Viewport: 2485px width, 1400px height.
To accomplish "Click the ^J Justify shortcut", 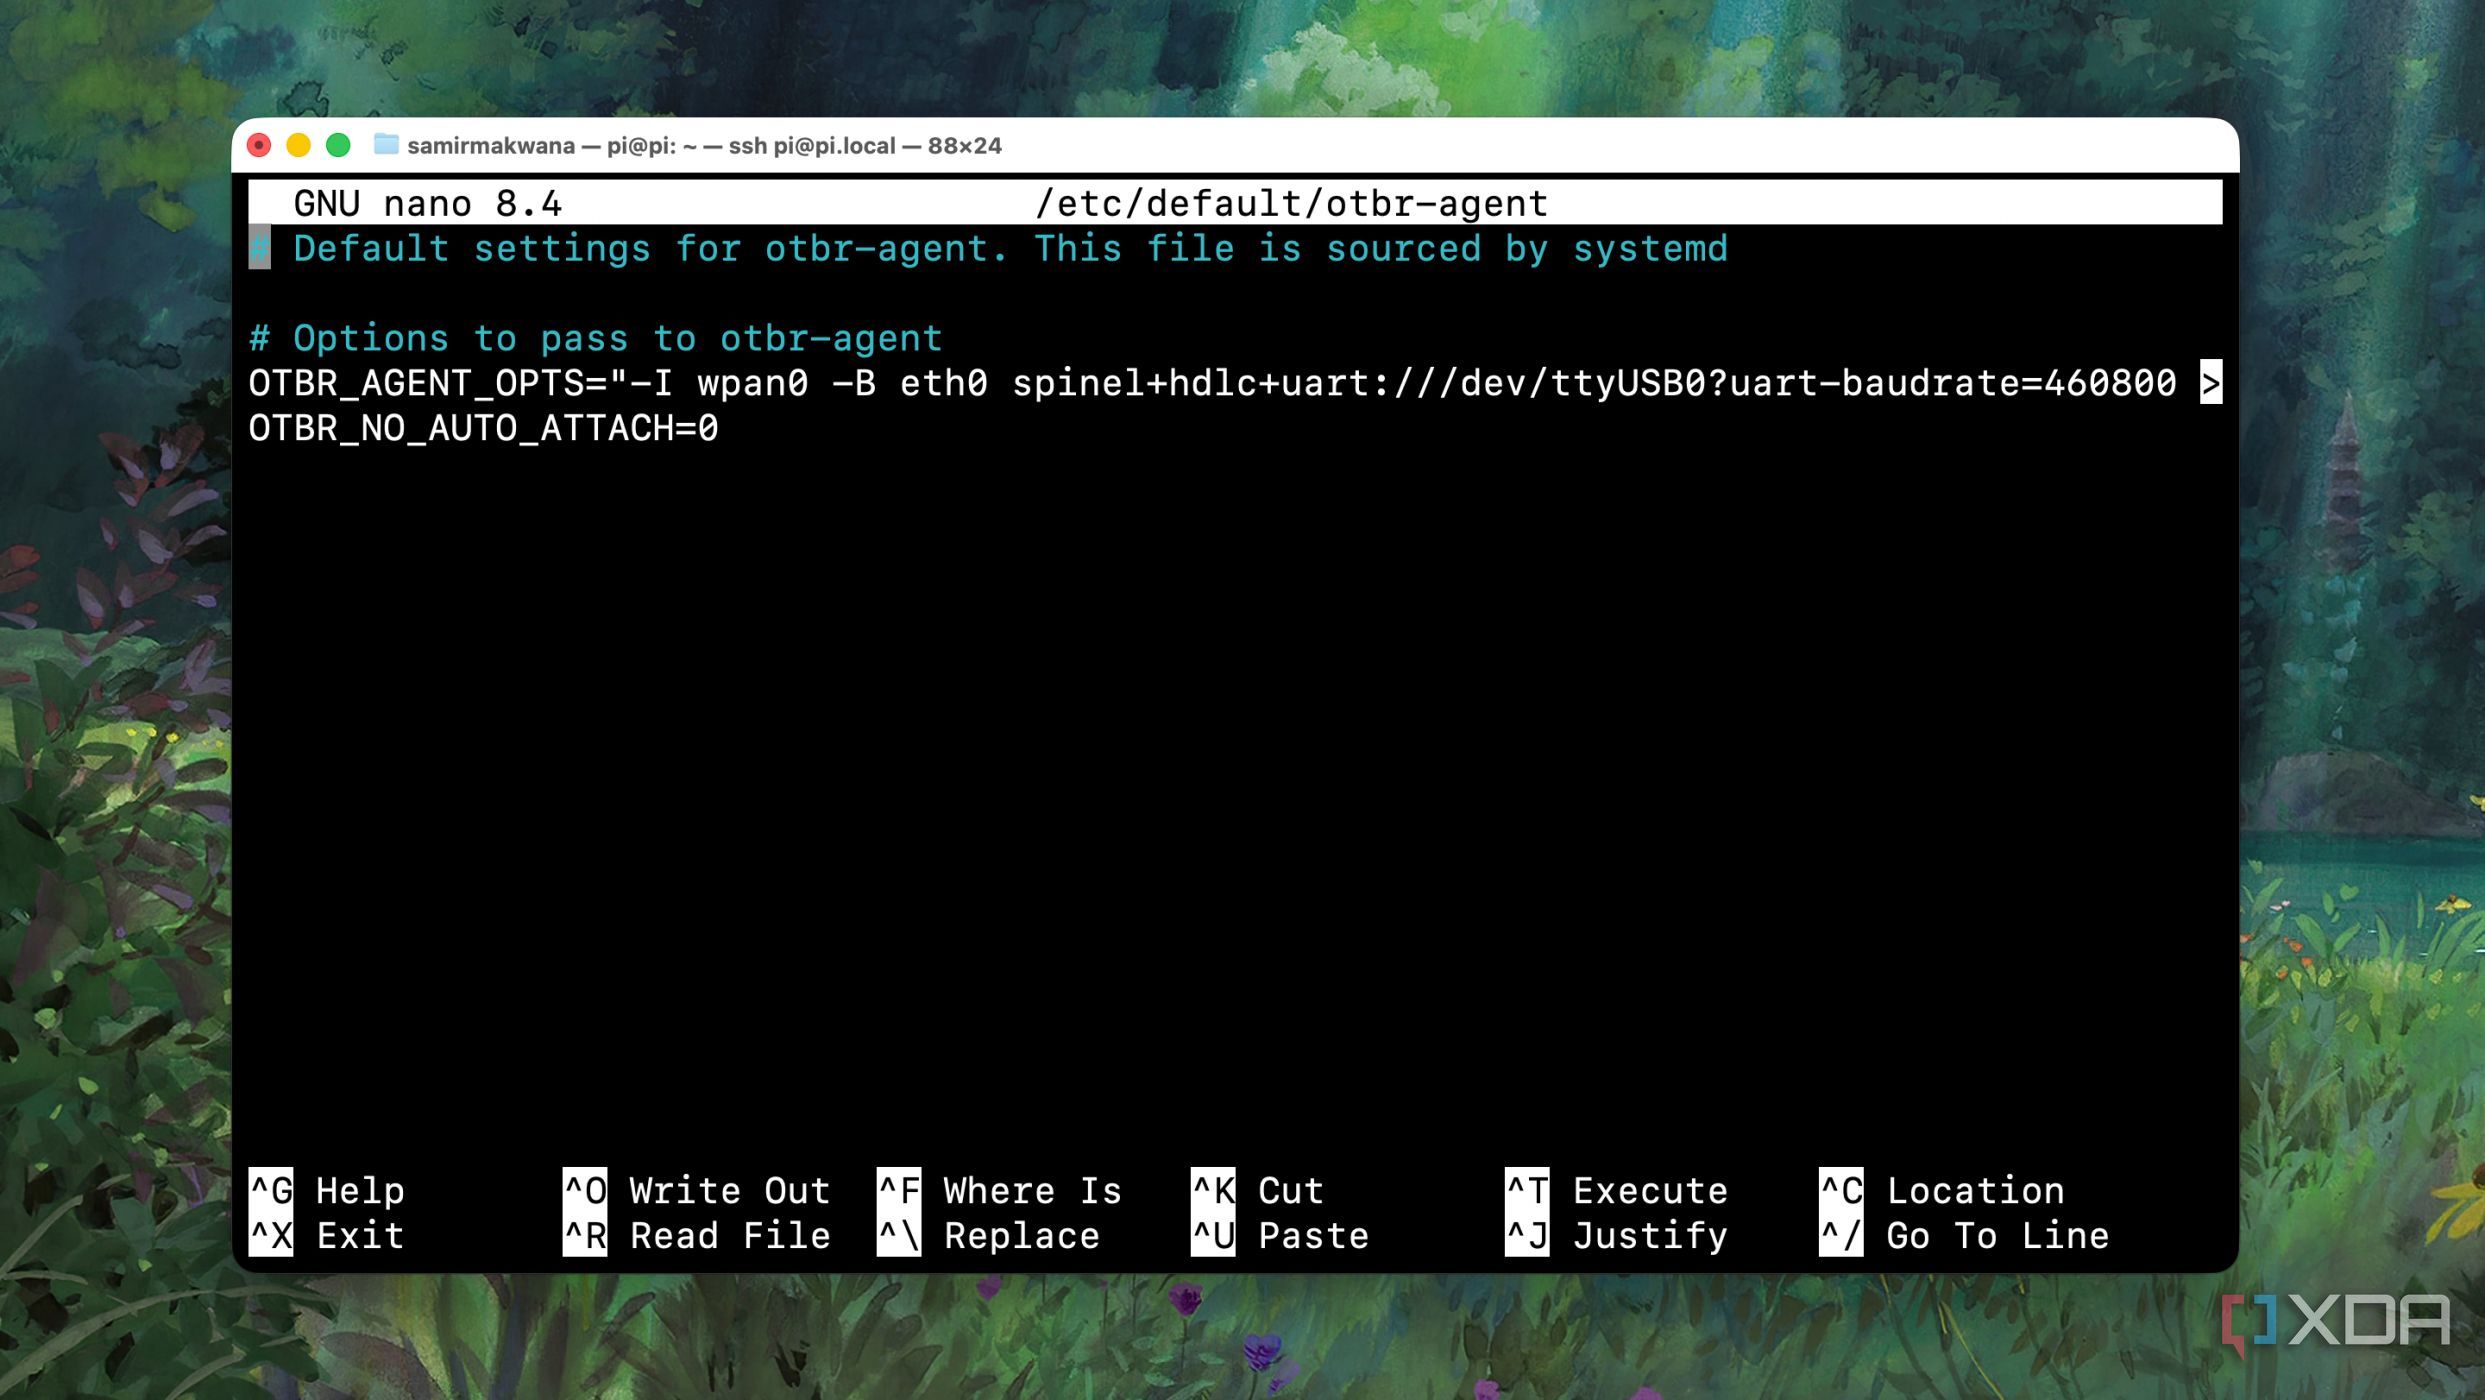I will 1617,1235.
